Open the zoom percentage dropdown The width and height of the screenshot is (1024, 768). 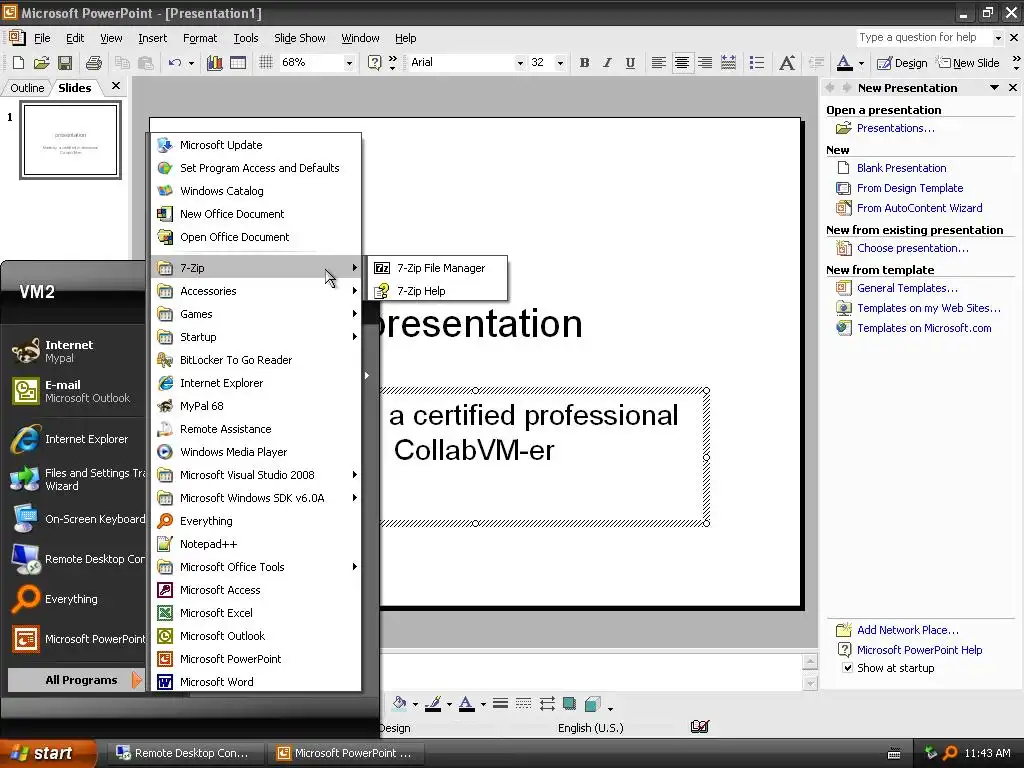(349, 63)
